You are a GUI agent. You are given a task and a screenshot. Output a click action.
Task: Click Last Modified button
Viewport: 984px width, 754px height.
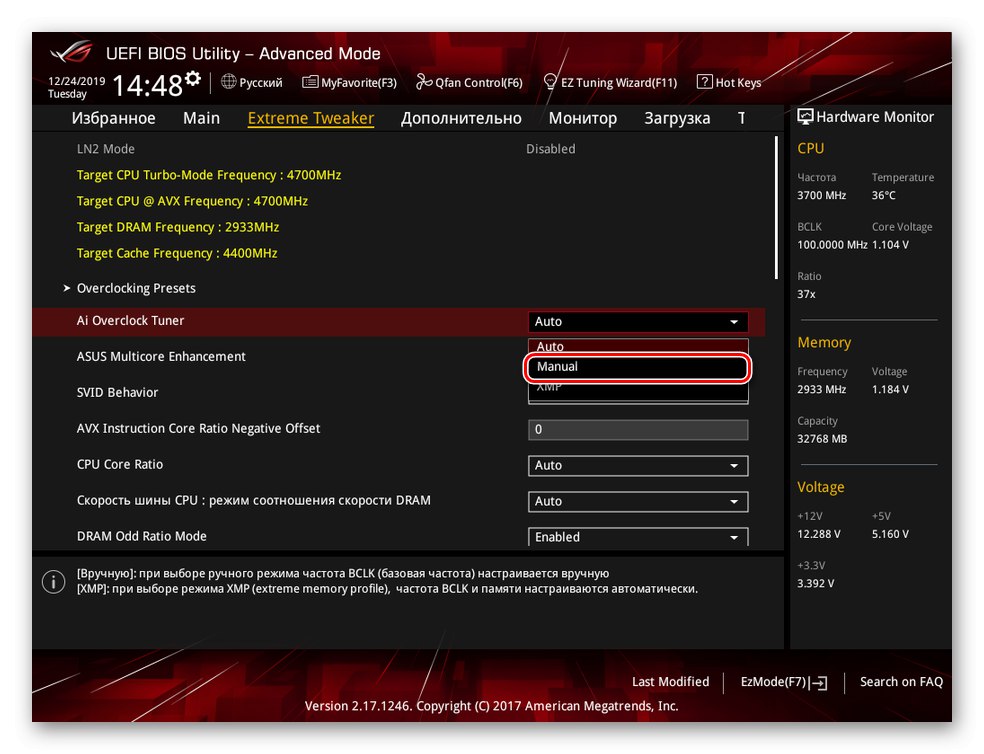[x=670, y=682]
